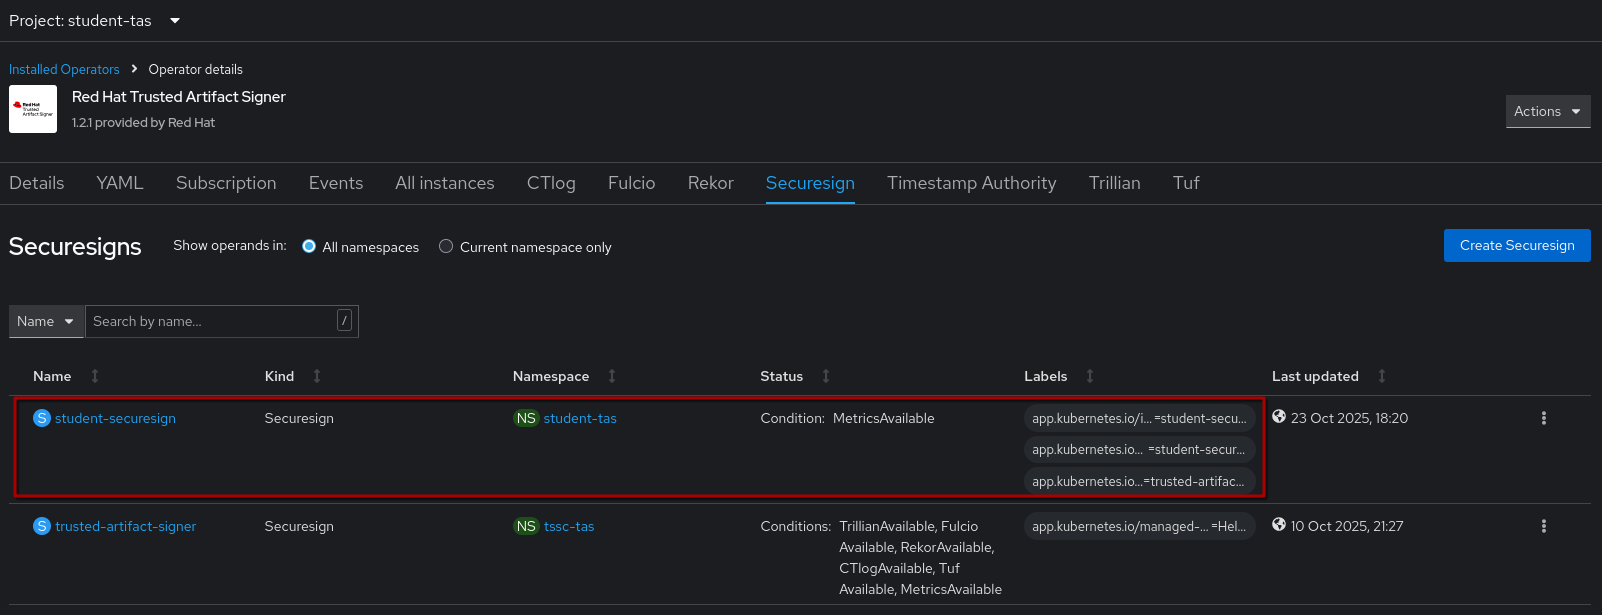The height and width of the screenshot is (615, 1602).
Task: Sort table by Kind column icon
Action: coord(317,376)
